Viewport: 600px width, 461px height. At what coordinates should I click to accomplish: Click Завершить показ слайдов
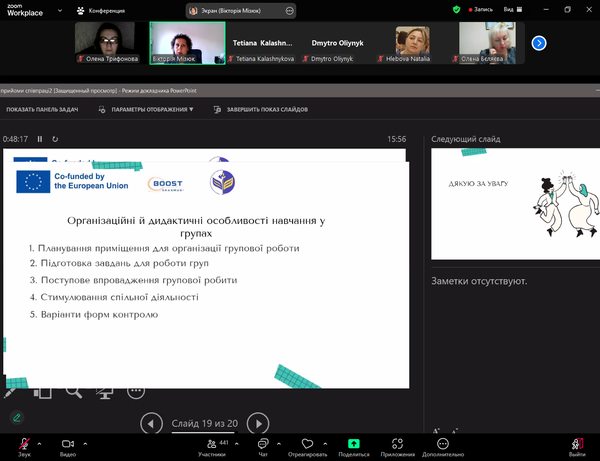(x=262, y=109)
